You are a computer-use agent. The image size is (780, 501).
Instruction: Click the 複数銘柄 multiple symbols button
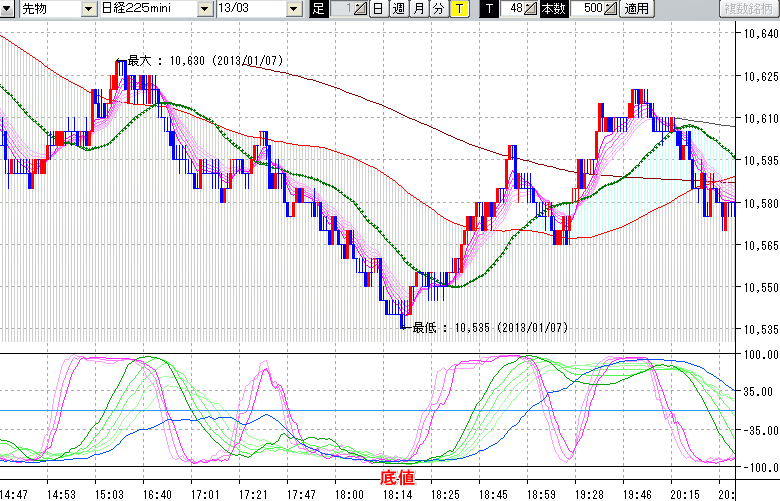751,9
